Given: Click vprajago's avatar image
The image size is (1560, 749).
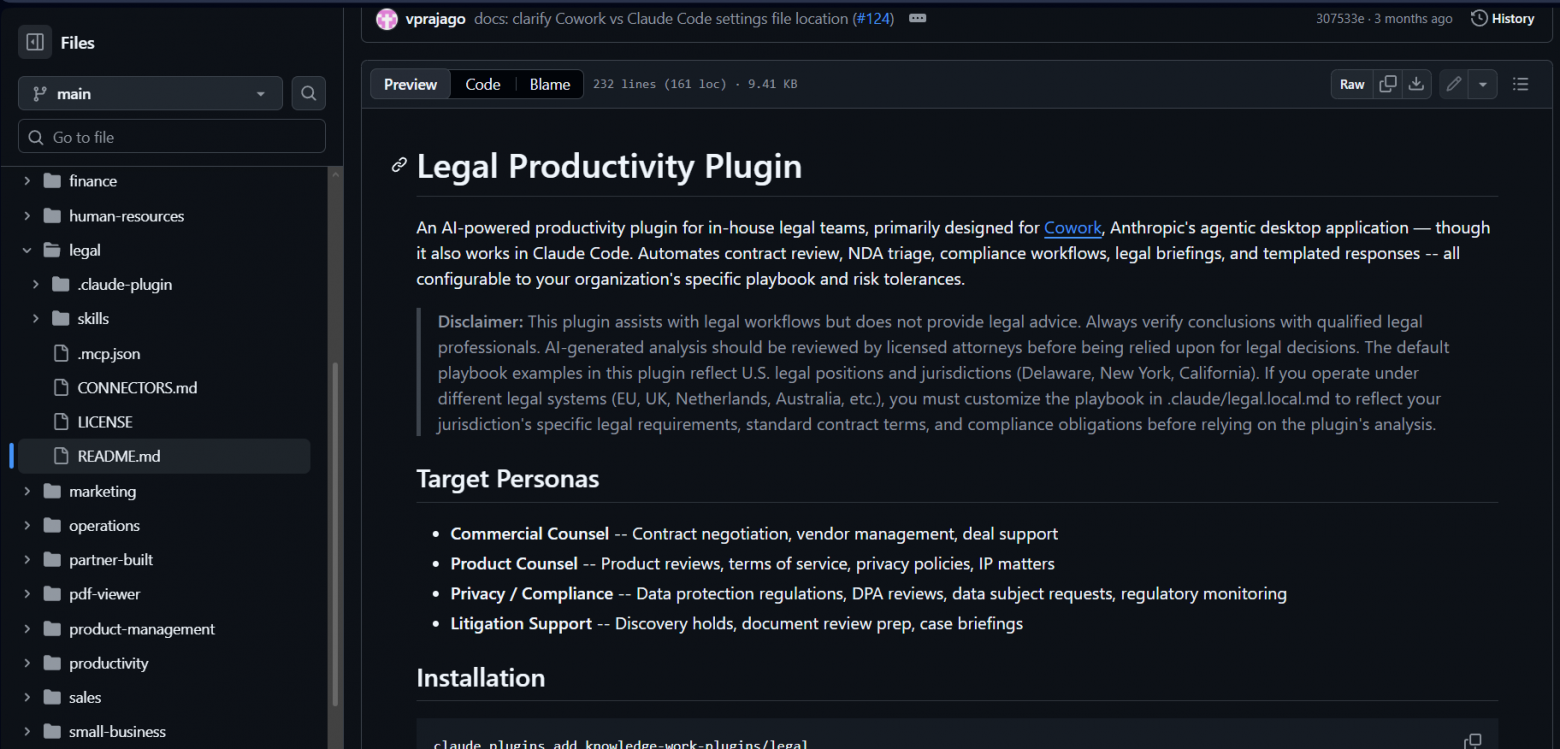Looking at the screenshot, I should pyautogui.click(x=387, y=18).
